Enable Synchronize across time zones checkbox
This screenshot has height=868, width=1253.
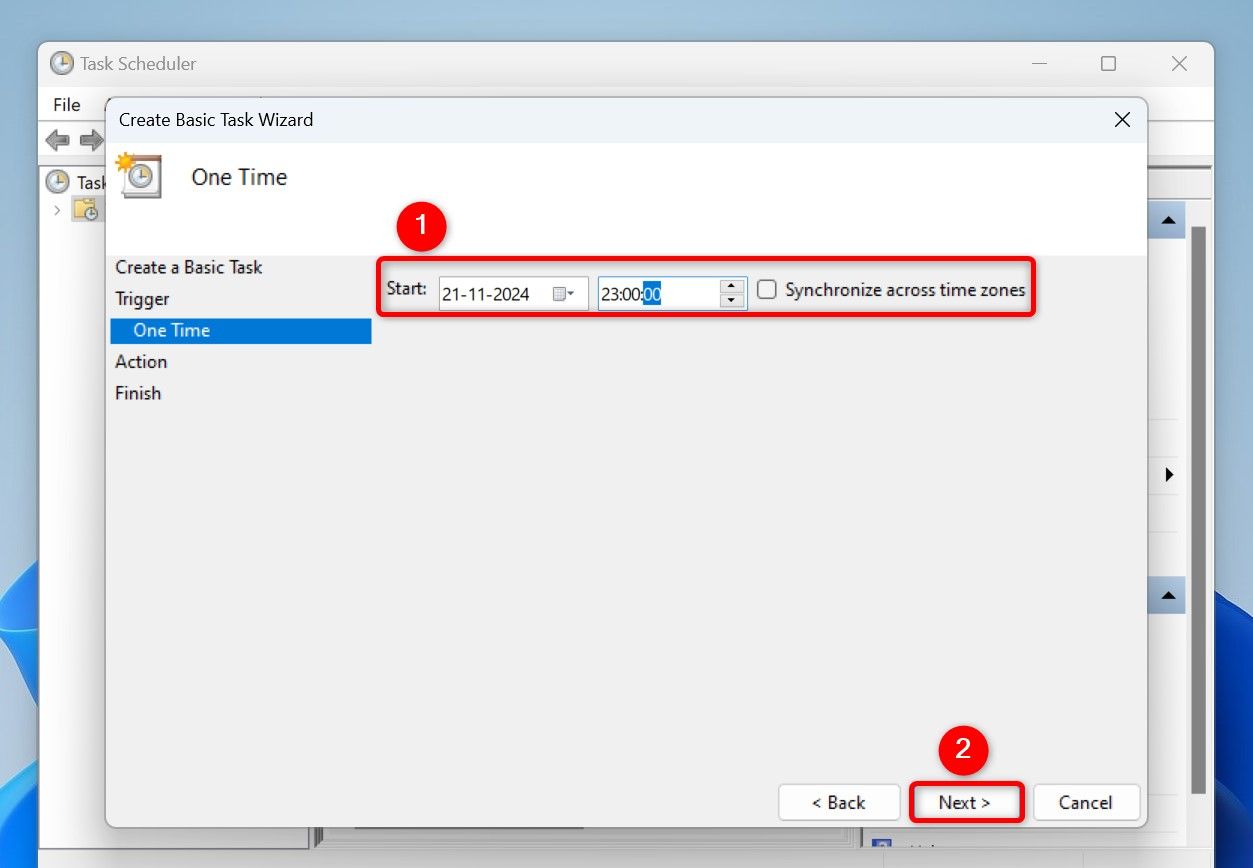[767, 290]
